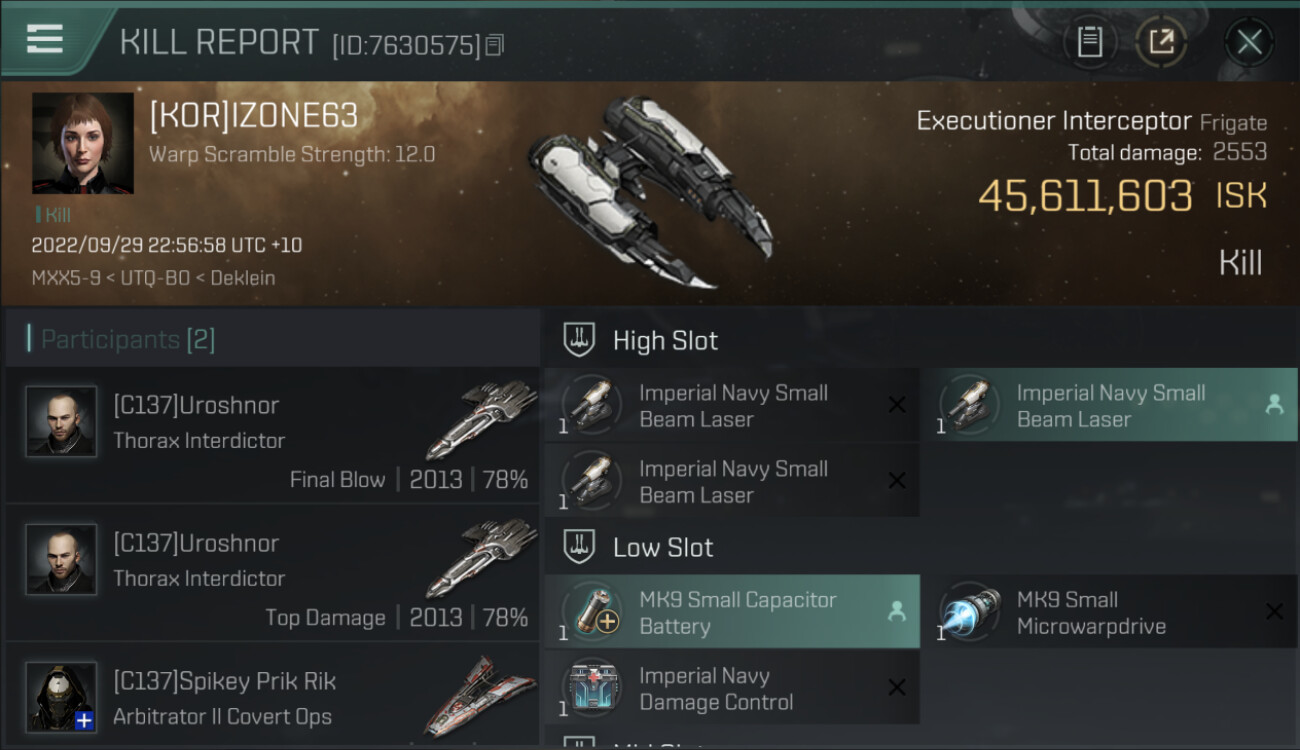Click the MK9 Small Capacitor Battery icon

point(592,612)
